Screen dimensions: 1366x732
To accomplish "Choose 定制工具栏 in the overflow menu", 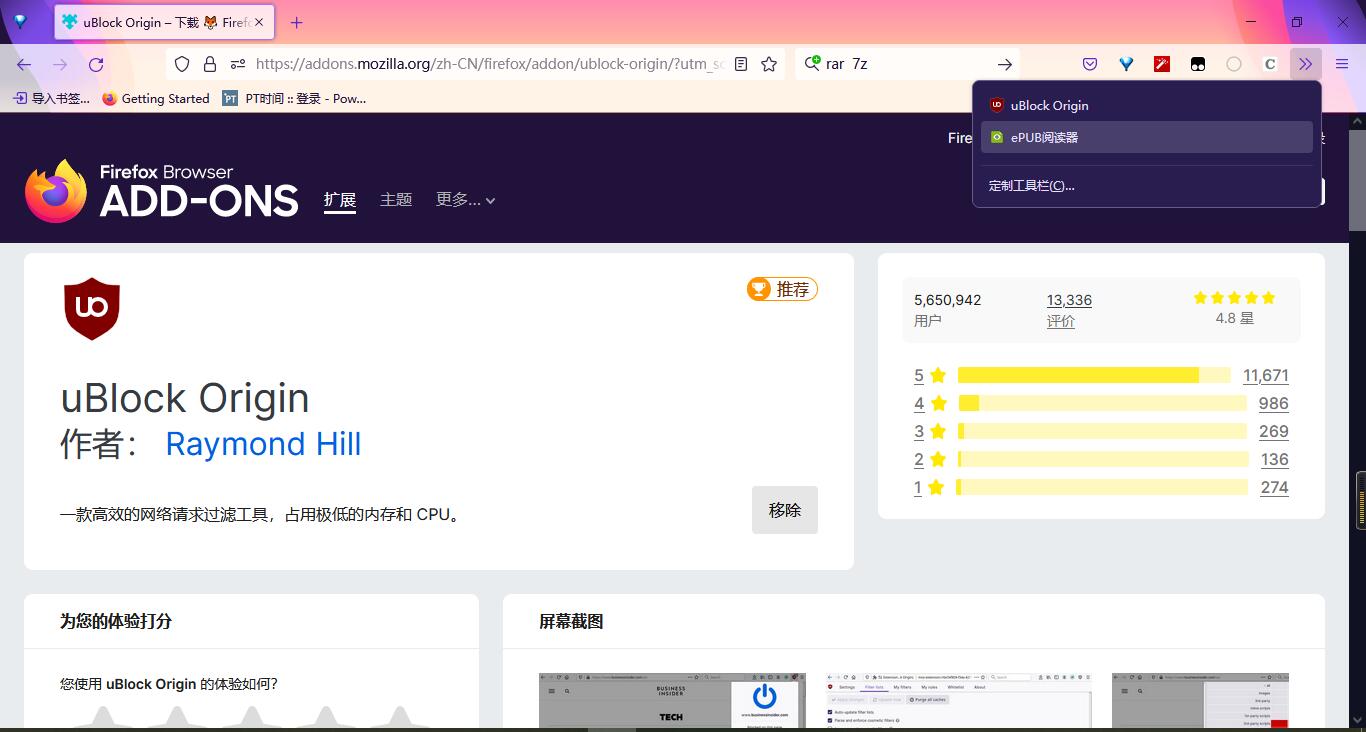I will [x=1032, y=185].
